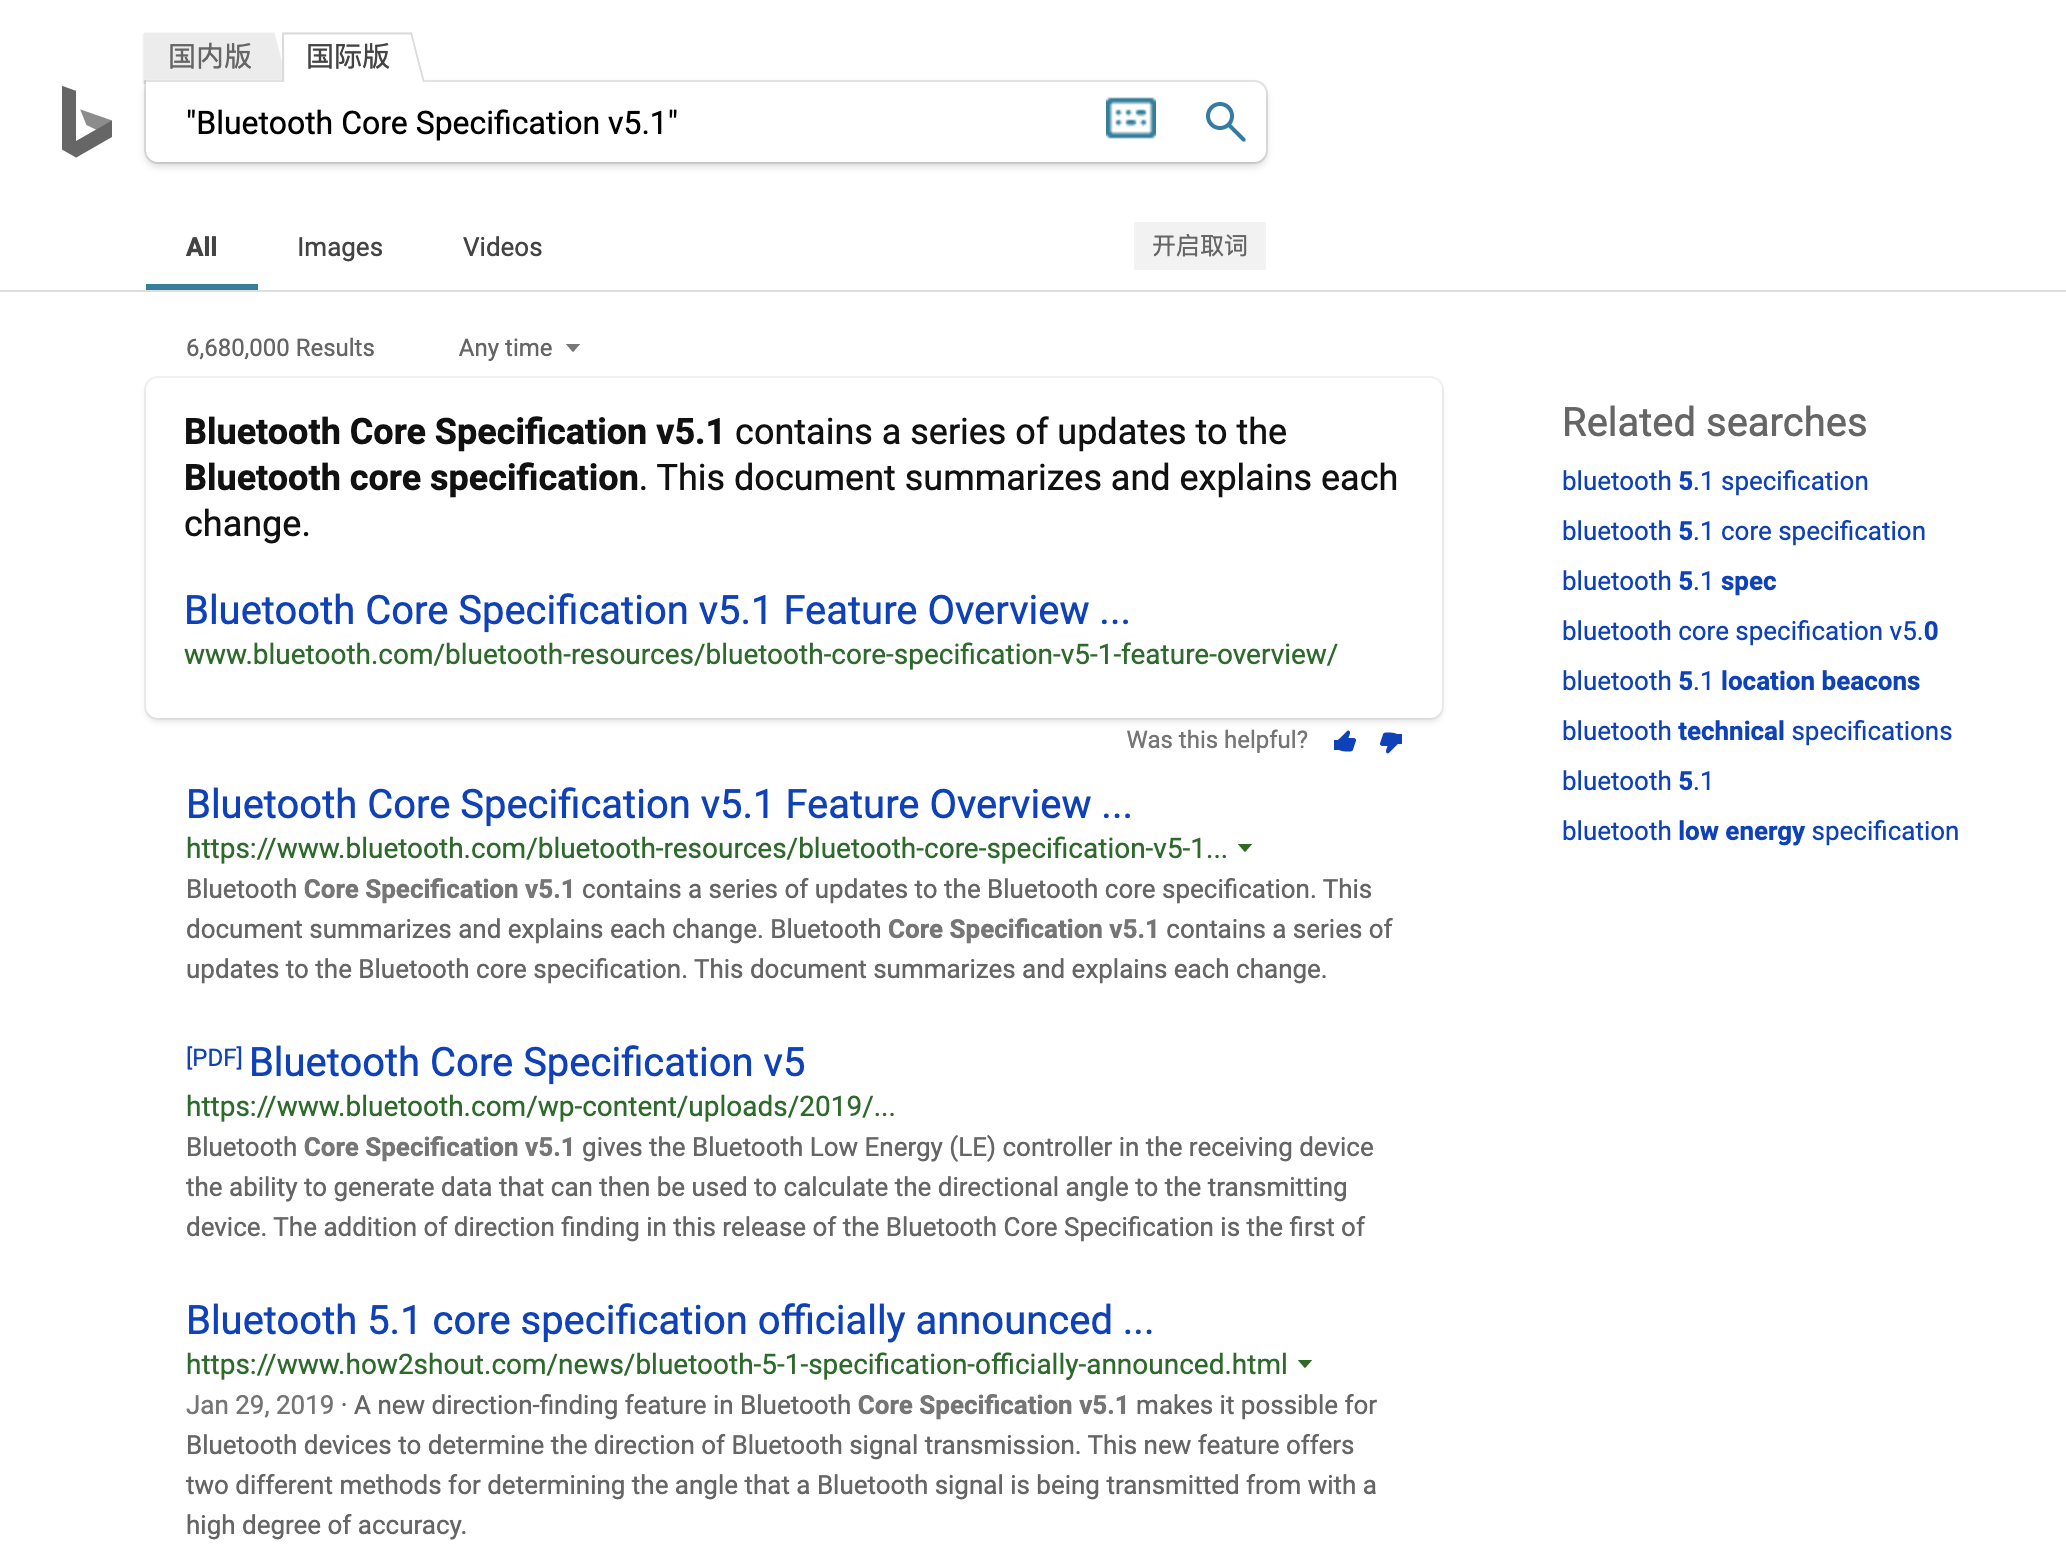Open the Any time filter dropdown

519,348
